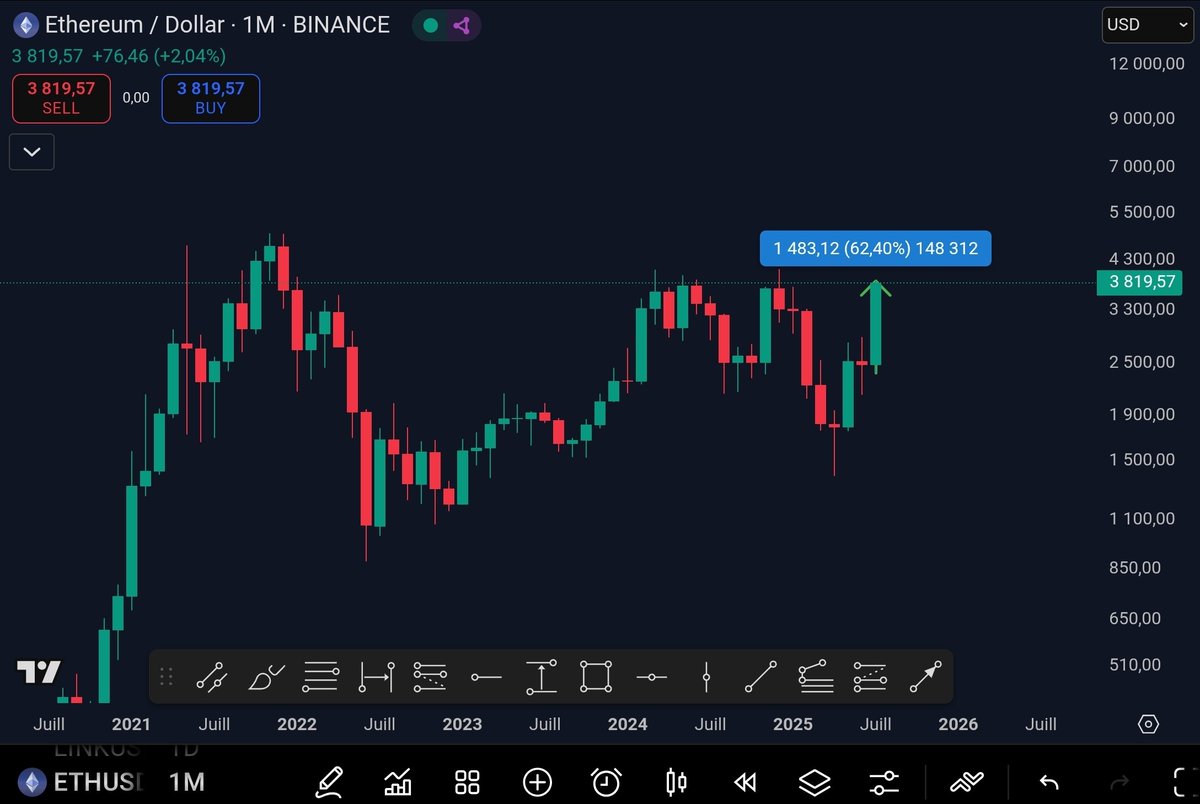Expand the legend with chevron button

[x=32, y=152]
